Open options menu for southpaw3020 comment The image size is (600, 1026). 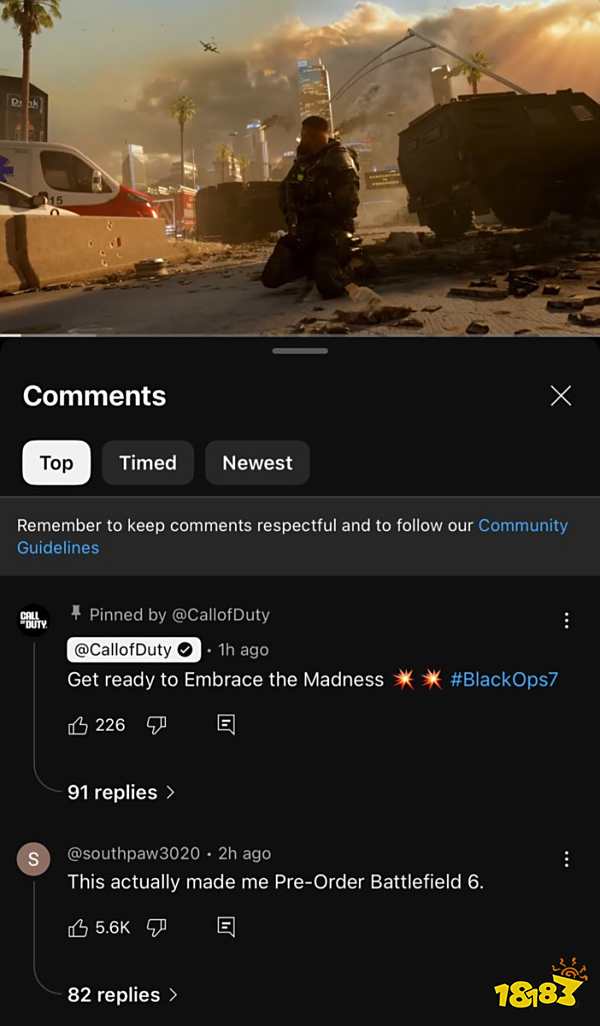coord(567,859)
